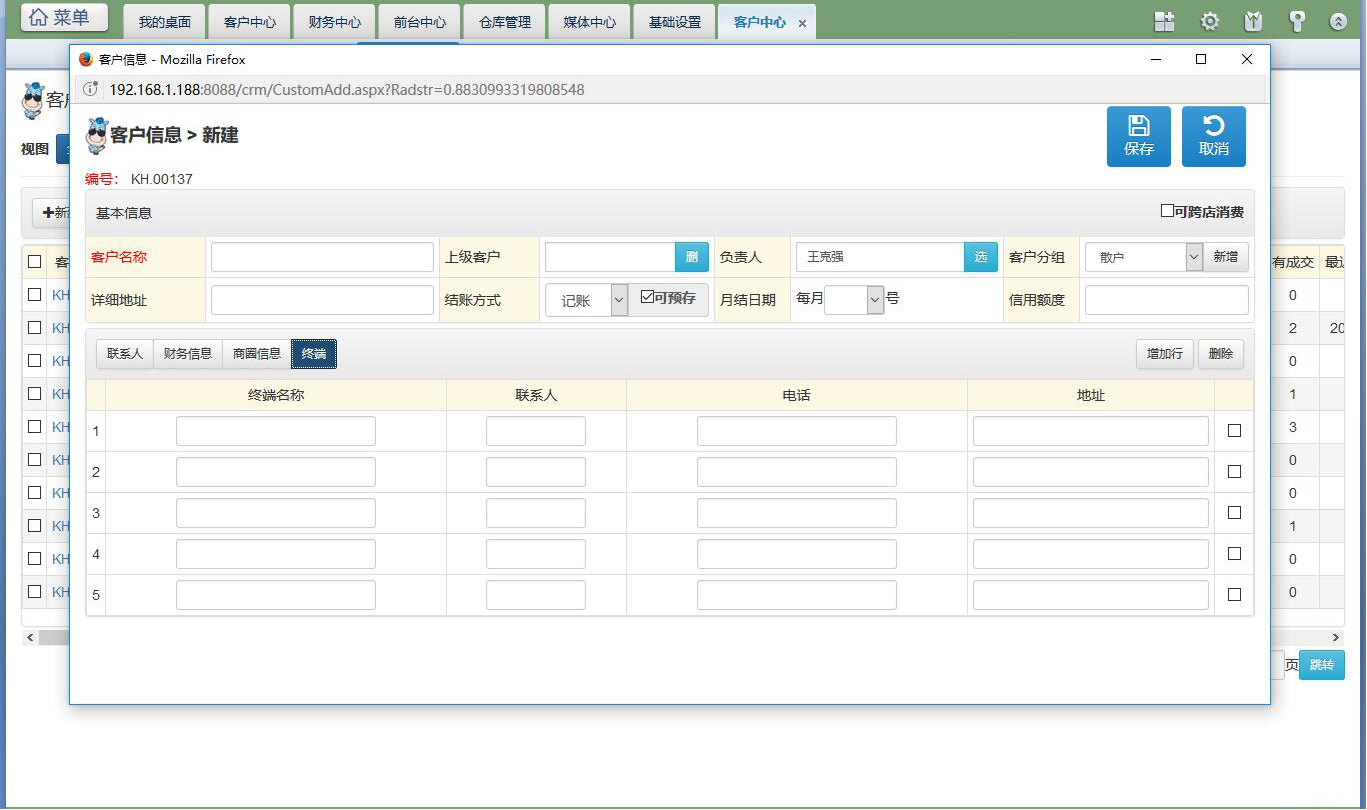Check the 可跨店消费 checkbox
This screenshot has height=810, width=1367.
[1167, 211]
